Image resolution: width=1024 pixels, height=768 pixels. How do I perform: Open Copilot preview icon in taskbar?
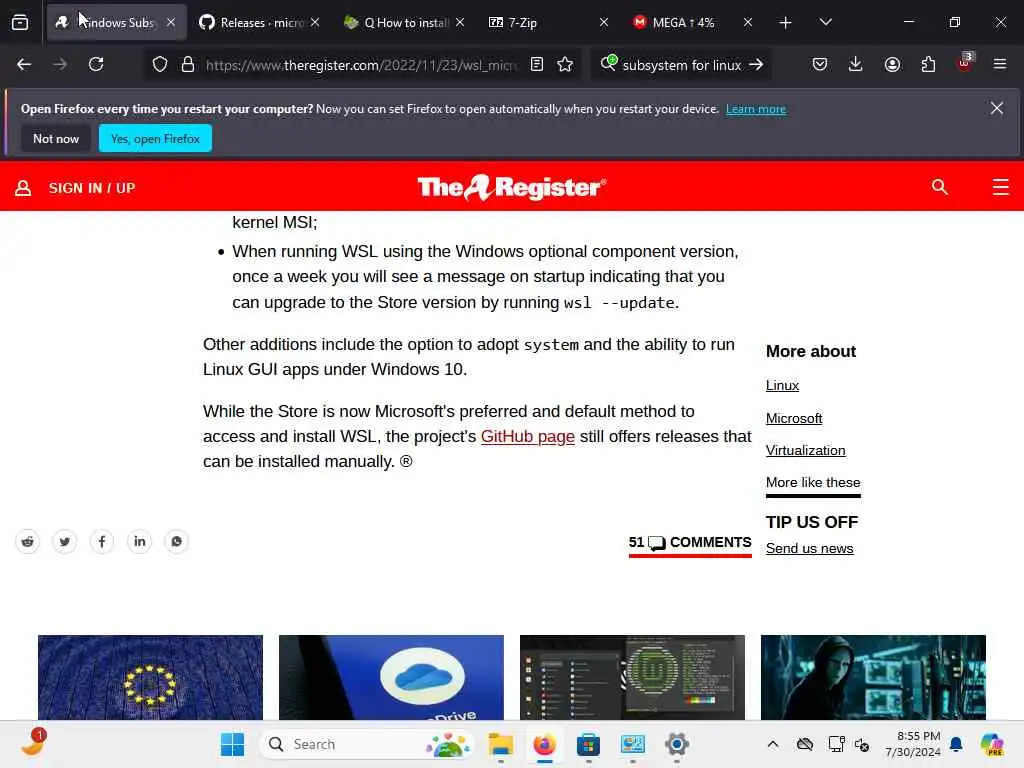click(x=992, y=744)
